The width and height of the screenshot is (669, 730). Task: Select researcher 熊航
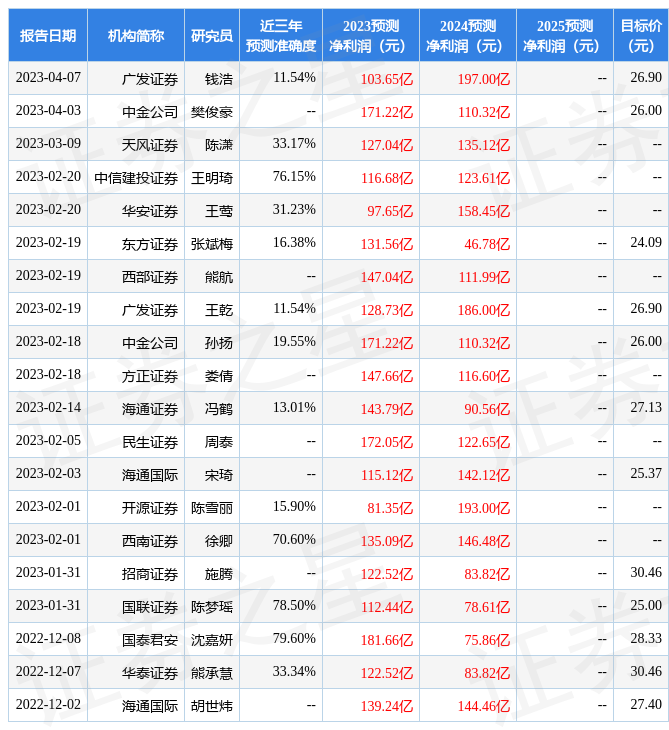click(x=219, y=277)
